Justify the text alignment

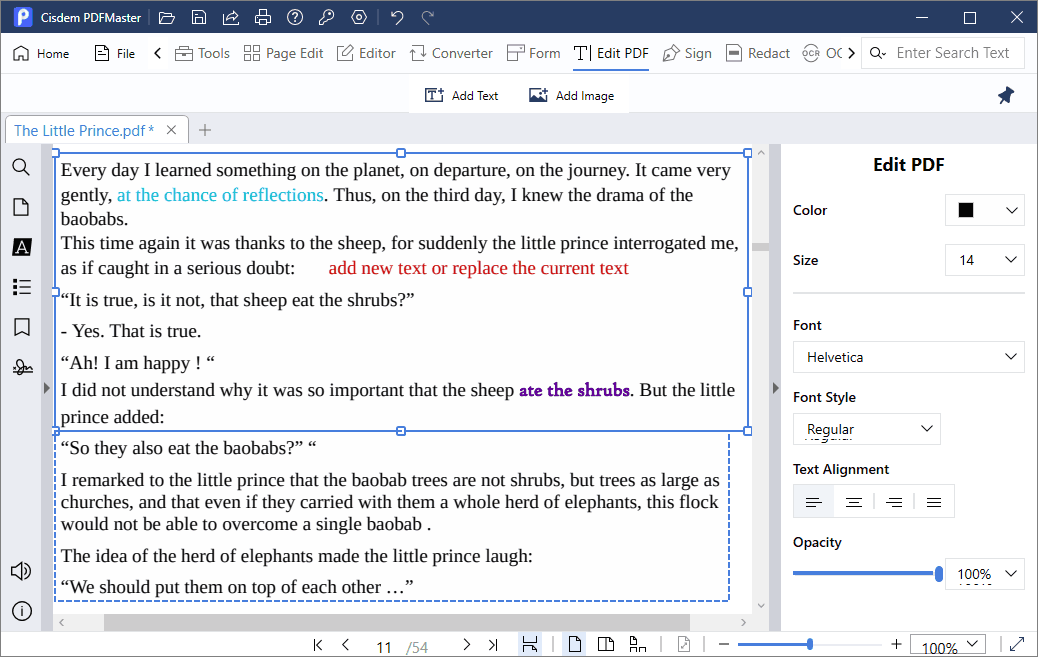pyautogui.click(x=934, y=502)
